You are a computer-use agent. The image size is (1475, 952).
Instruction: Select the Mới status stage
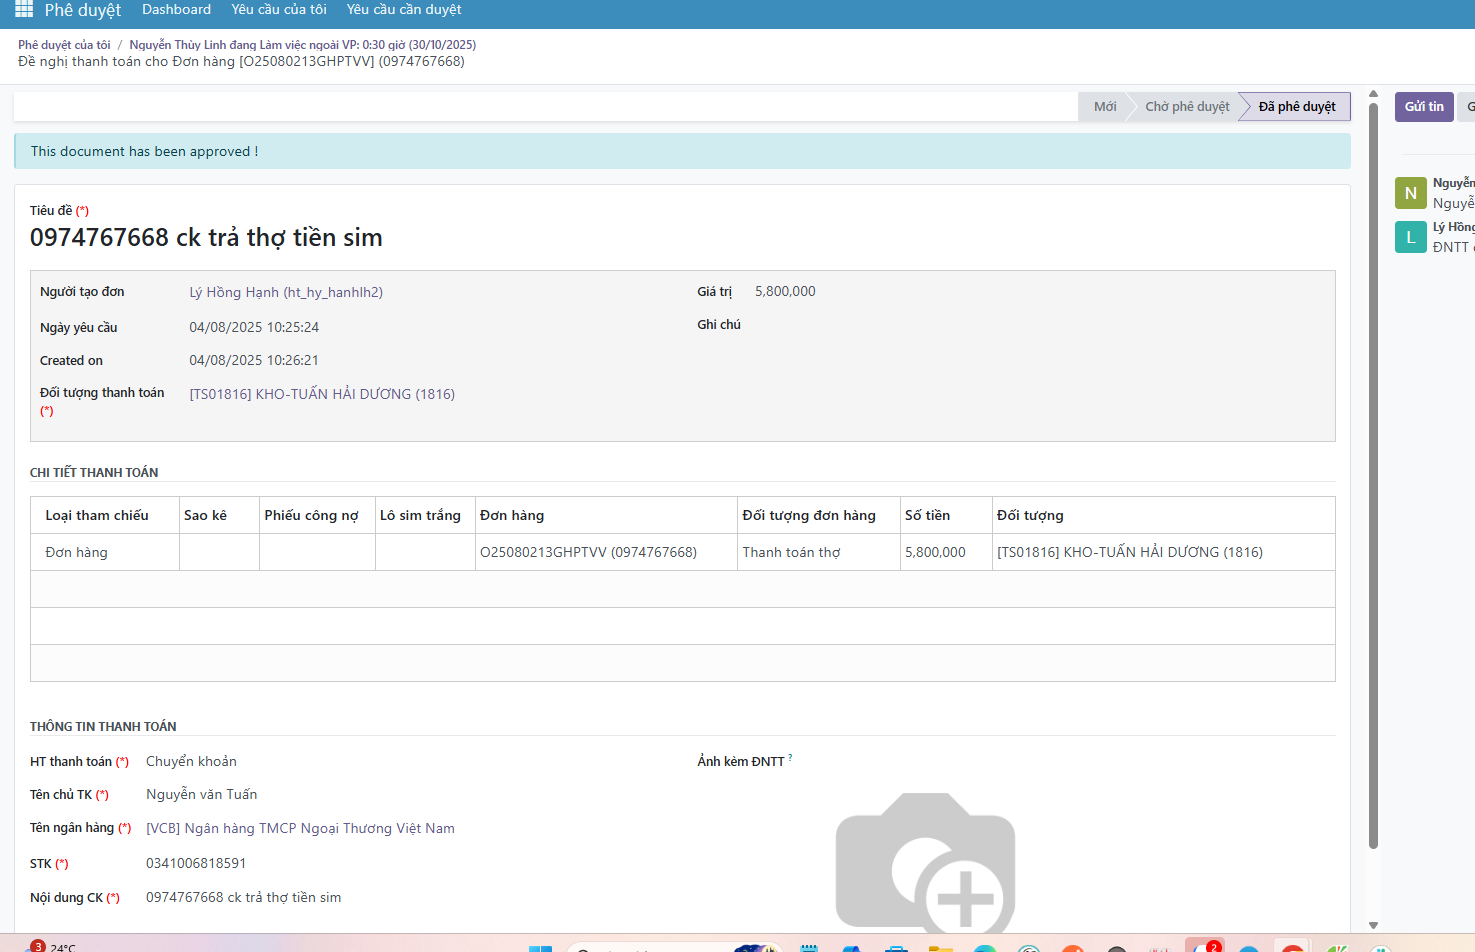(x=1104, y=107)
